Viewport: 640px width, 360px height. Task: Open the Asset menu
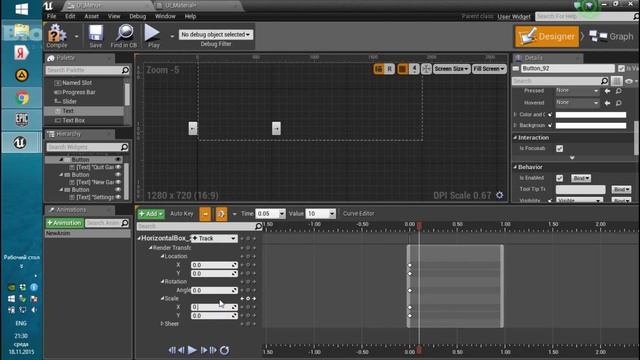point(91,16)
